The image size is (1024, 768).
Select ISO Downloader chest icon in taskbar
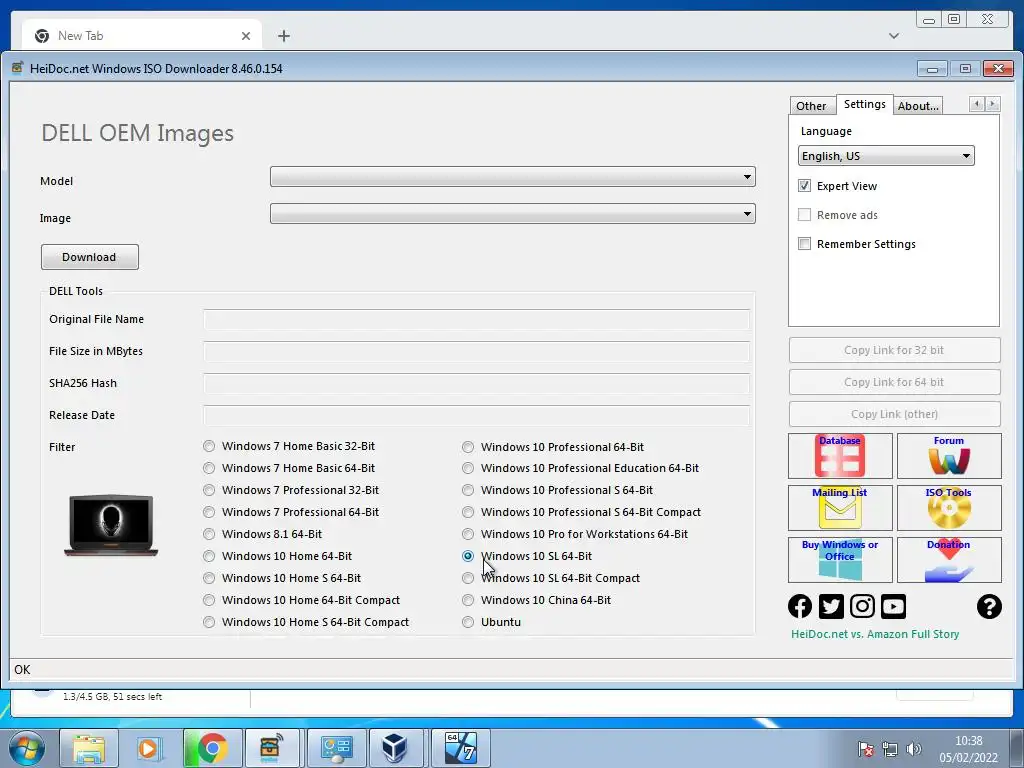270,748
